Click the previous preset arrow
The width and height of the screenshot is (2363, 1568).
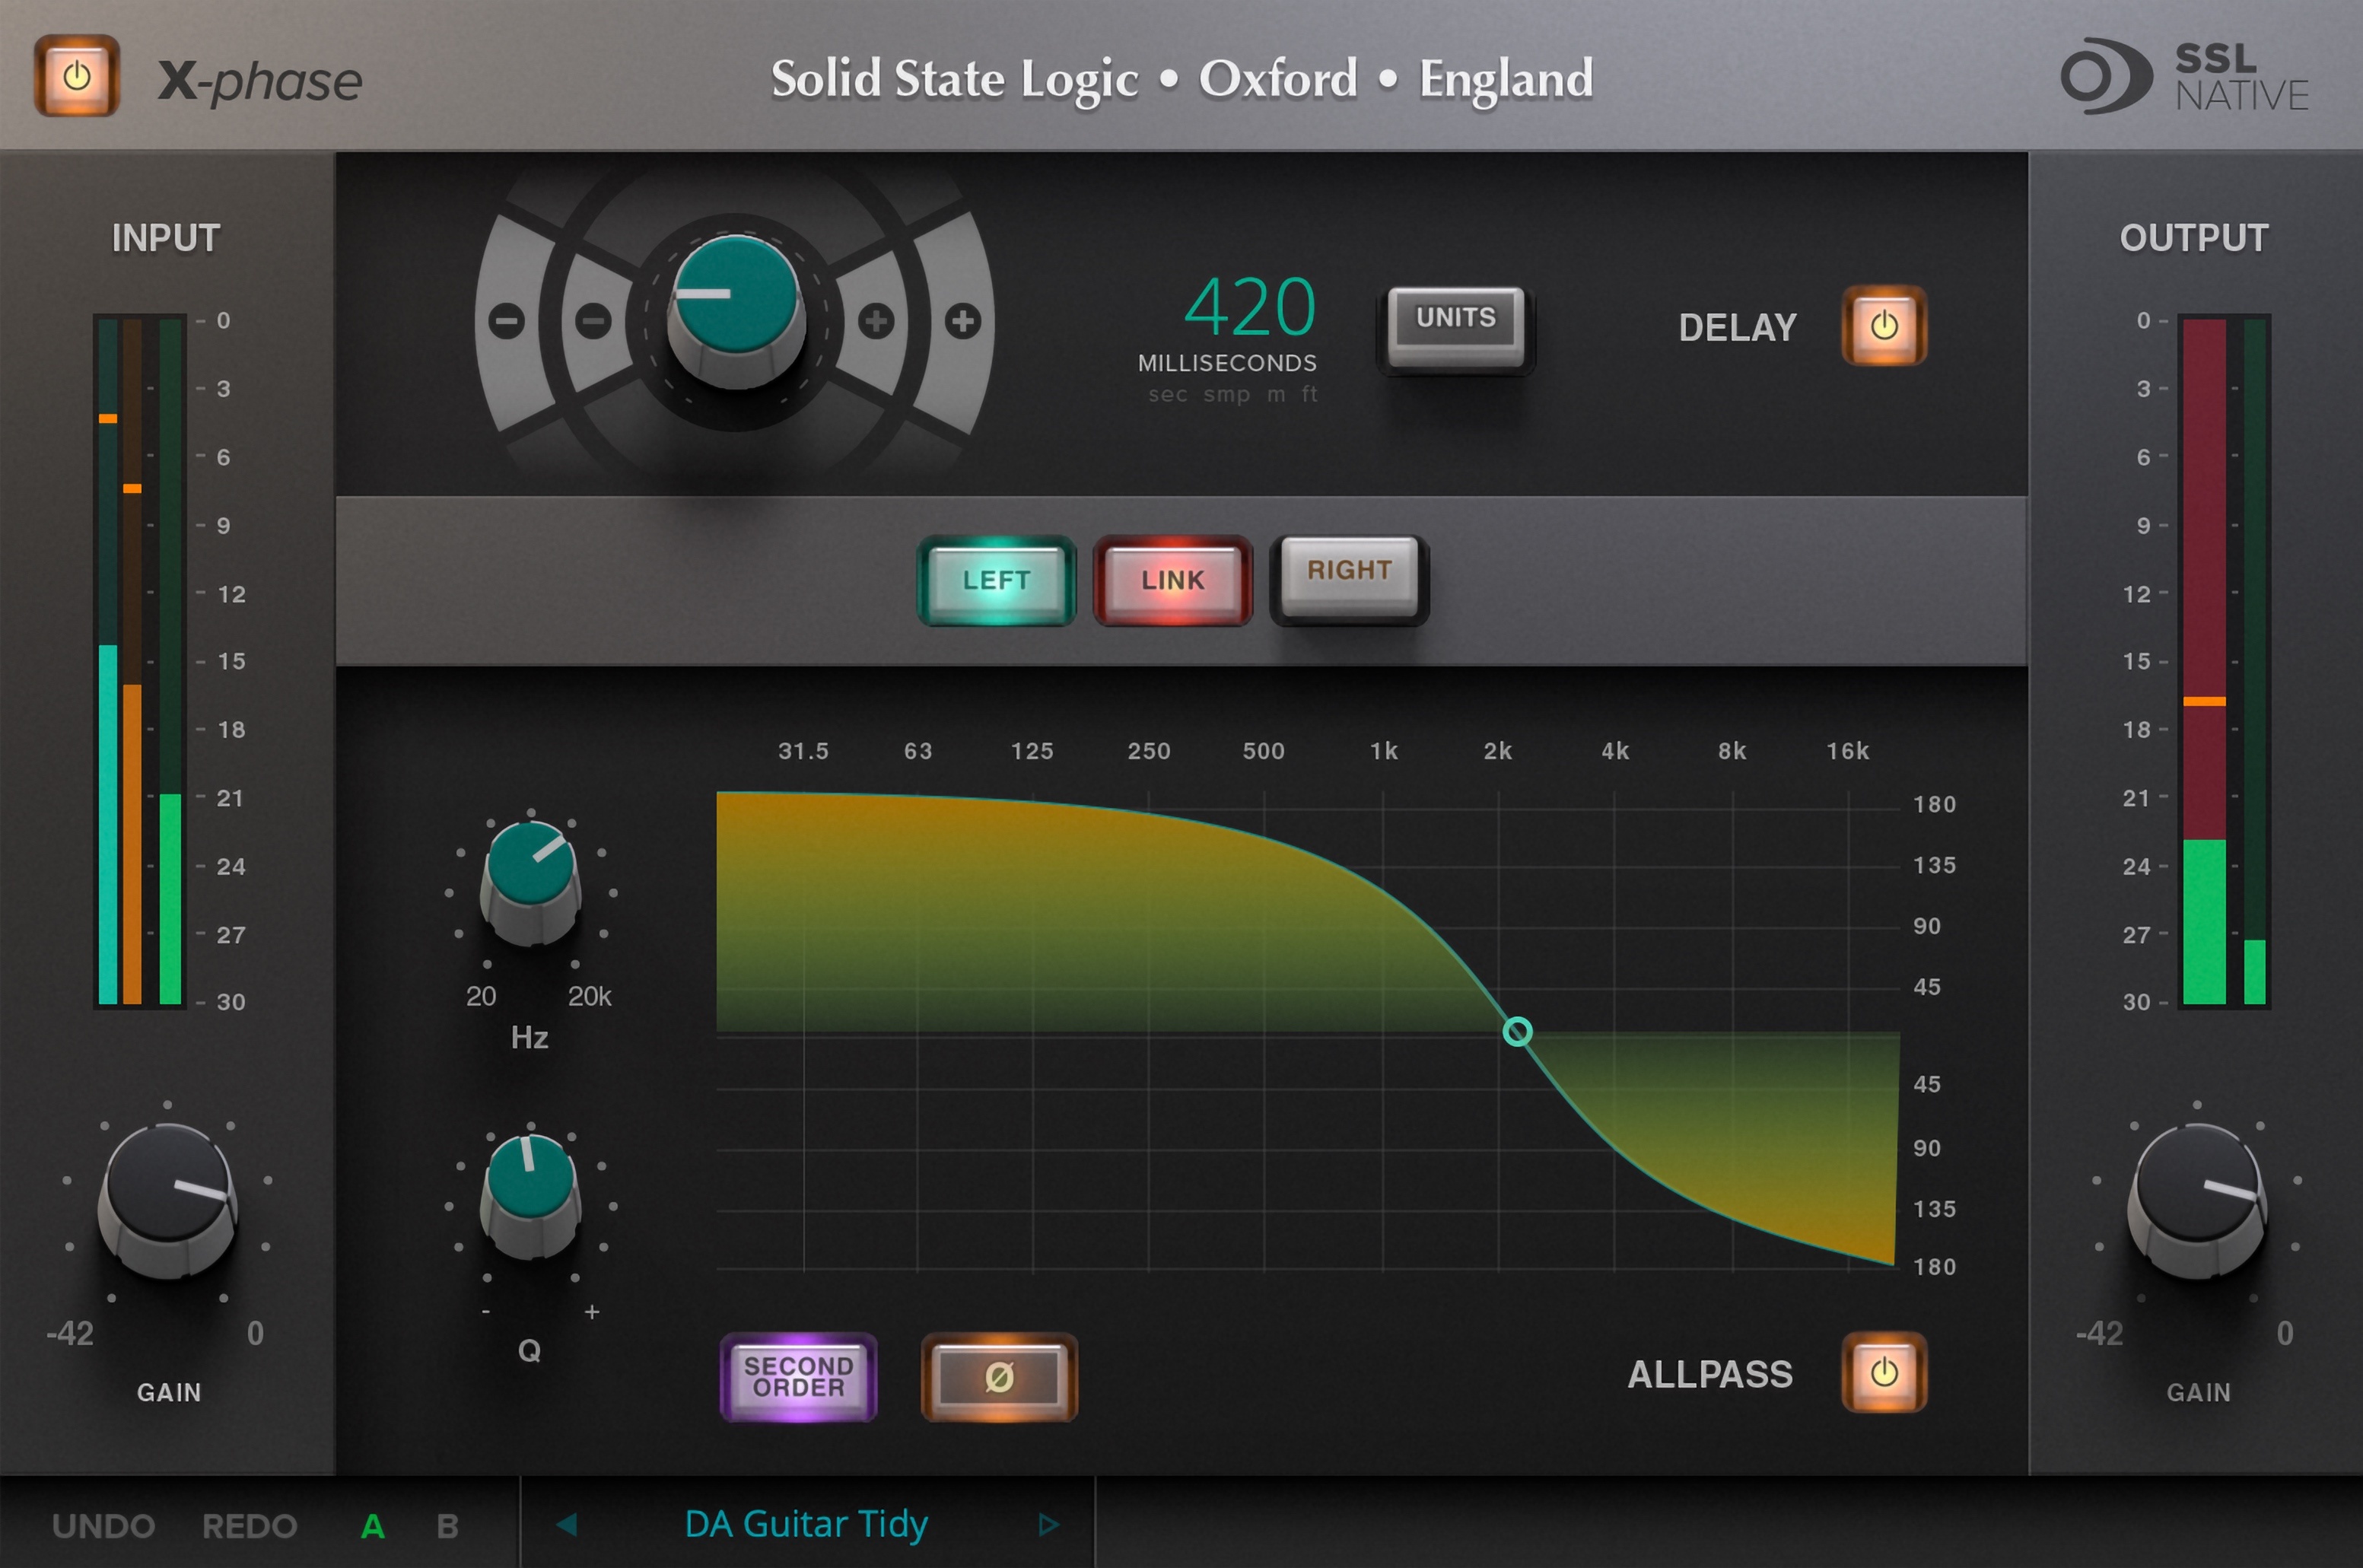(567, 1523)
